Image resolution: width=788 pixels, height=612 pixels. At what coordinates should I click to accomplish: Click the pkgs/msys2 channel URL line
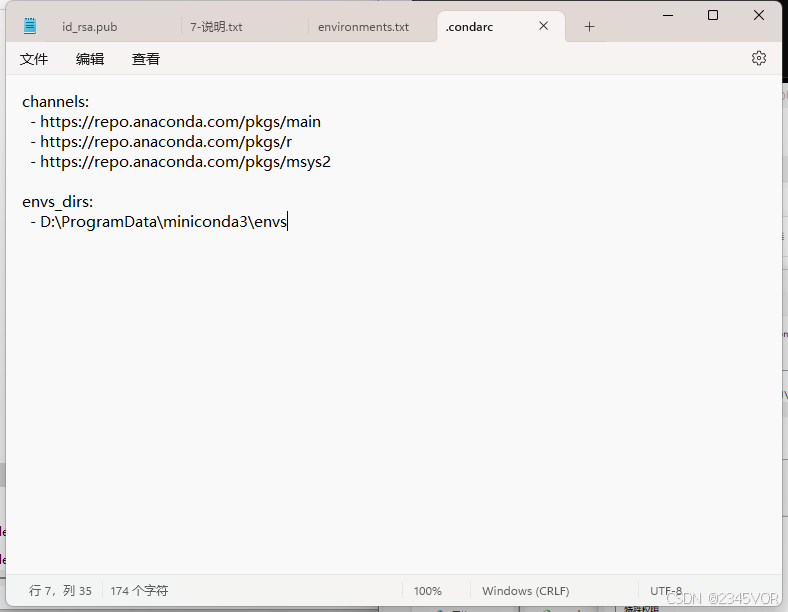pos(180,162)
